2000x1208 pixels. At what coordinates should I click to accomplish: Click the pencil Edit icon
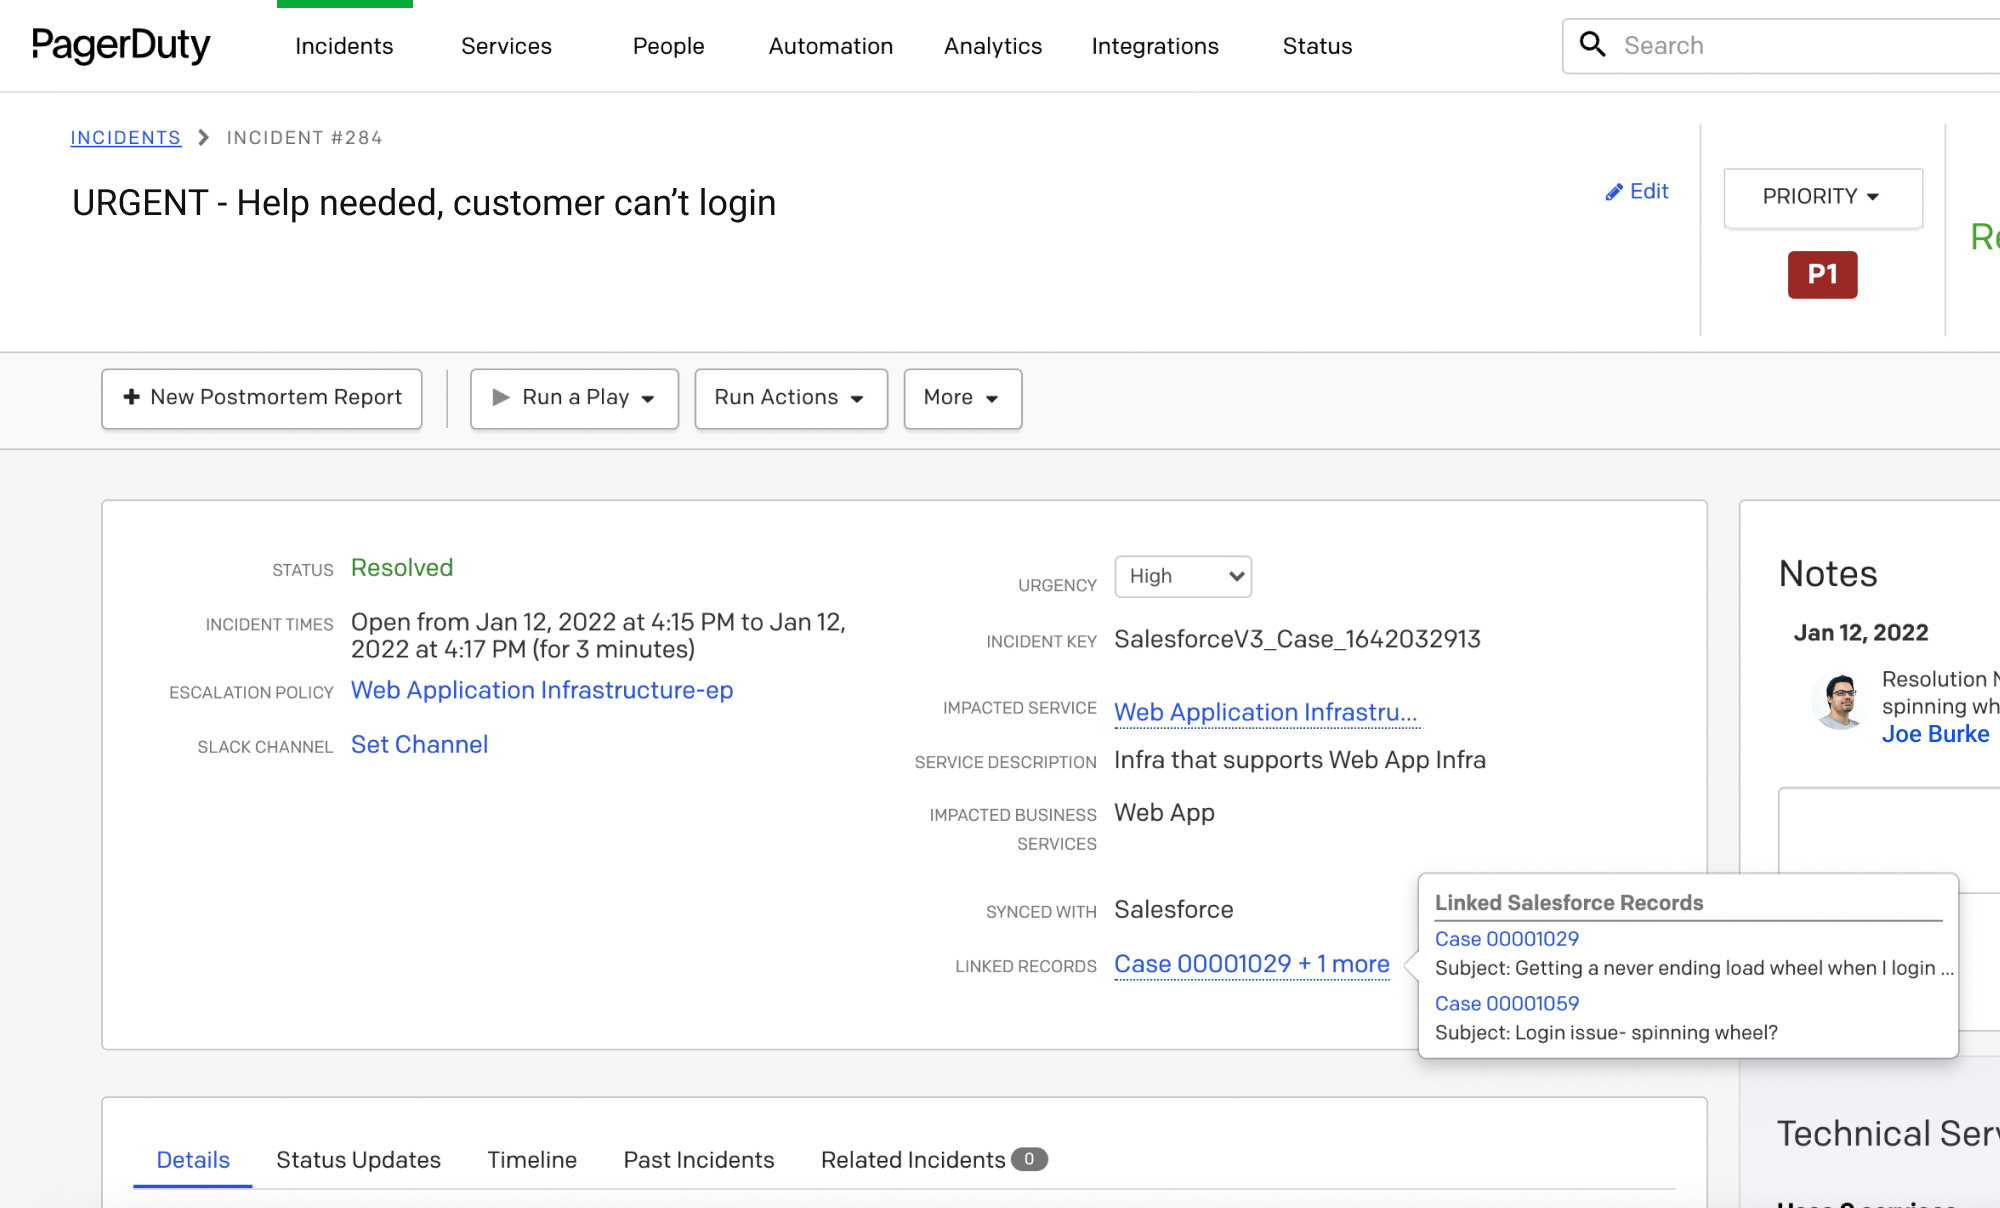1614,192
